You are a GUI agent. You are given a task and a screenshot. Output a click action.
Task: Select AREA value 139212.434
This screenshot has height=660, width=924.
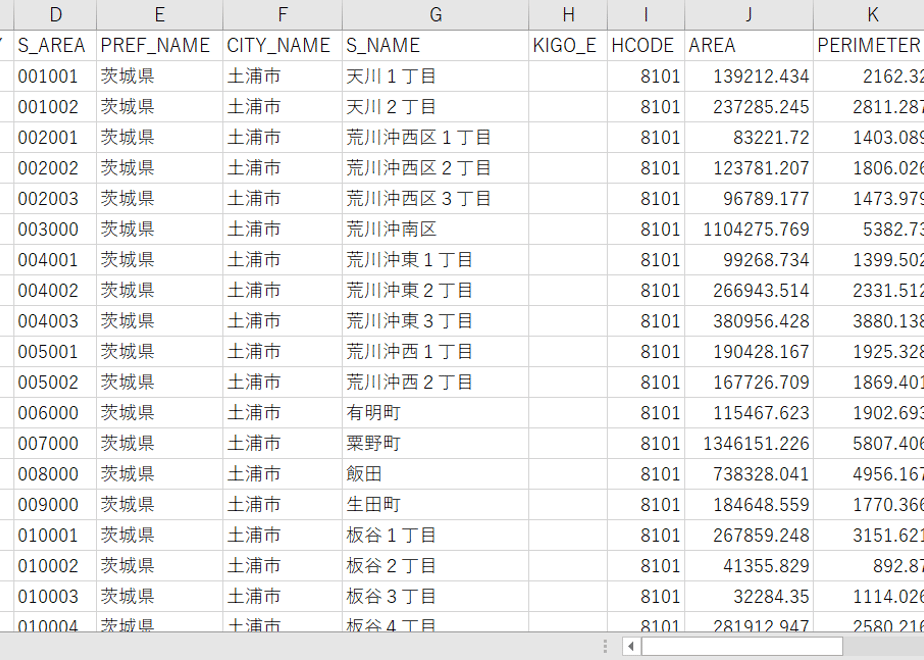point(749,76)
